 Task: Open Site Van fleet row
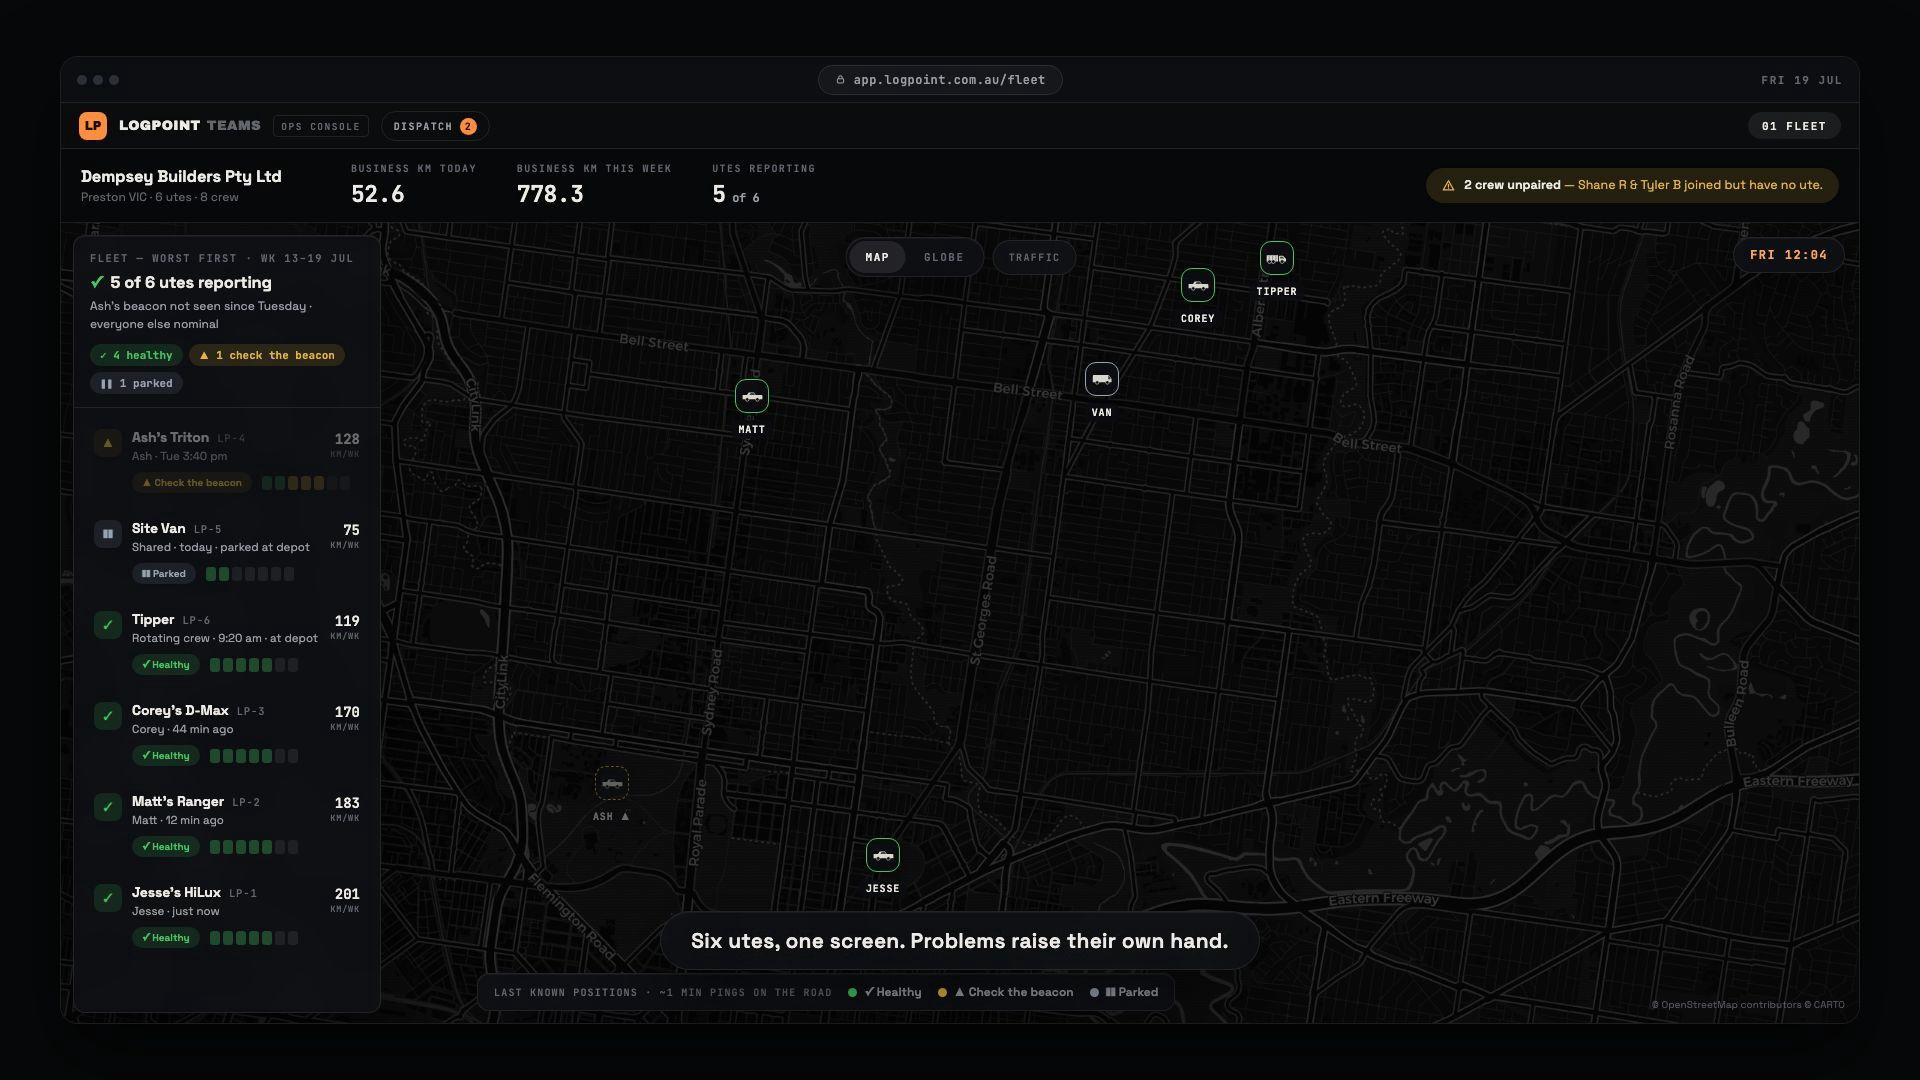[227, 551]
